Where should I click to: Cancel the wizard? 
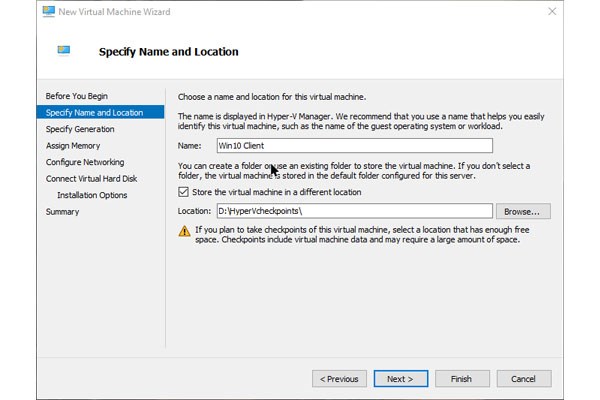[524, 379]
